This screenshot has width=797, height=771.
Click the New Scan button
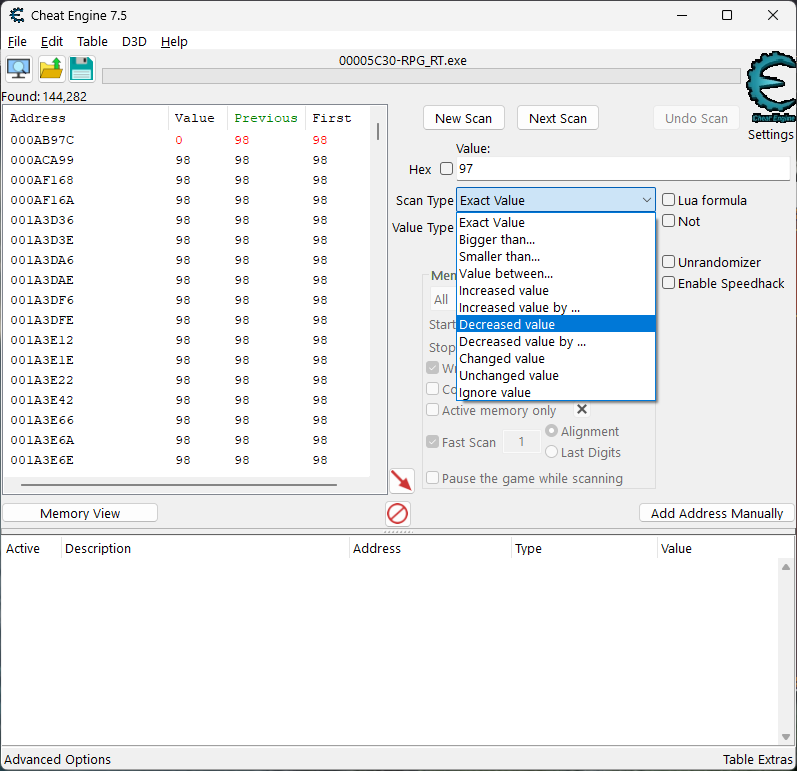(x=464, y=118)
